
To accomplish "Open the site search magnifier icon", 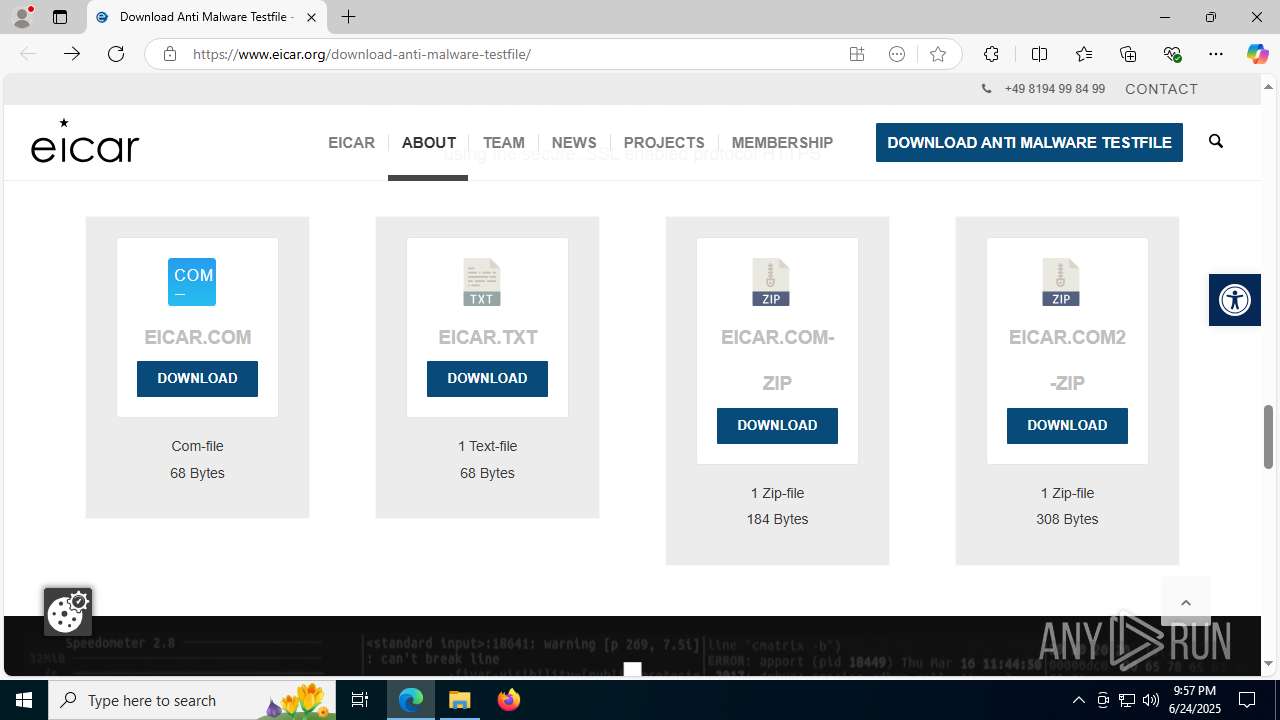I will [1216, 141].
